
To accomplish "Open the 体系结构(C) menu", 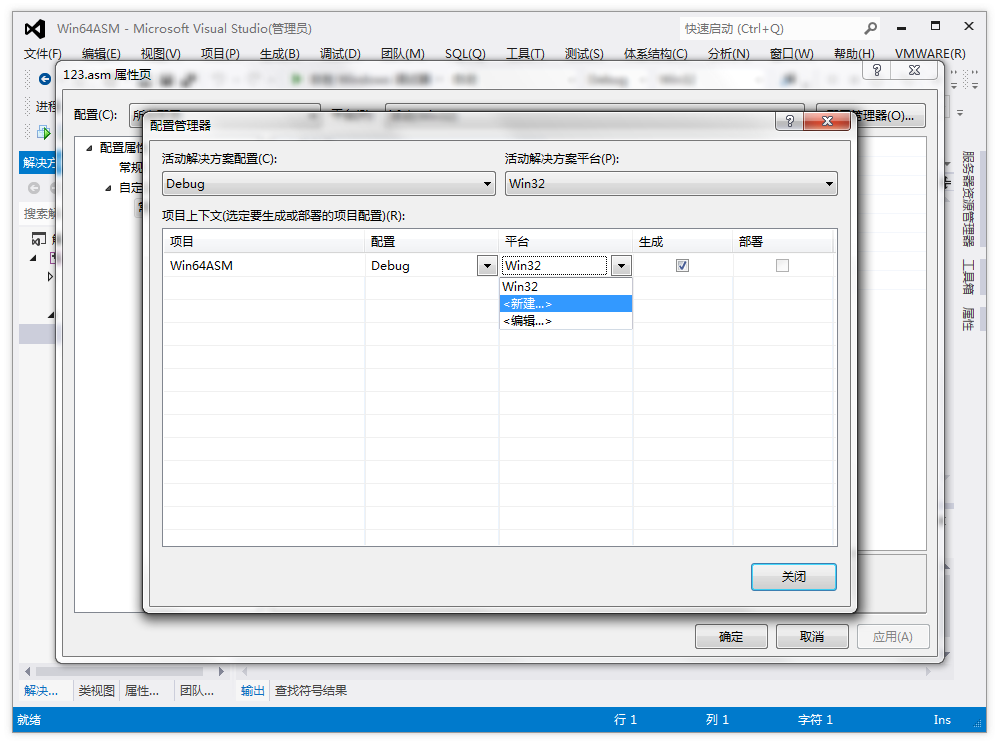I will tap(656, 54).
